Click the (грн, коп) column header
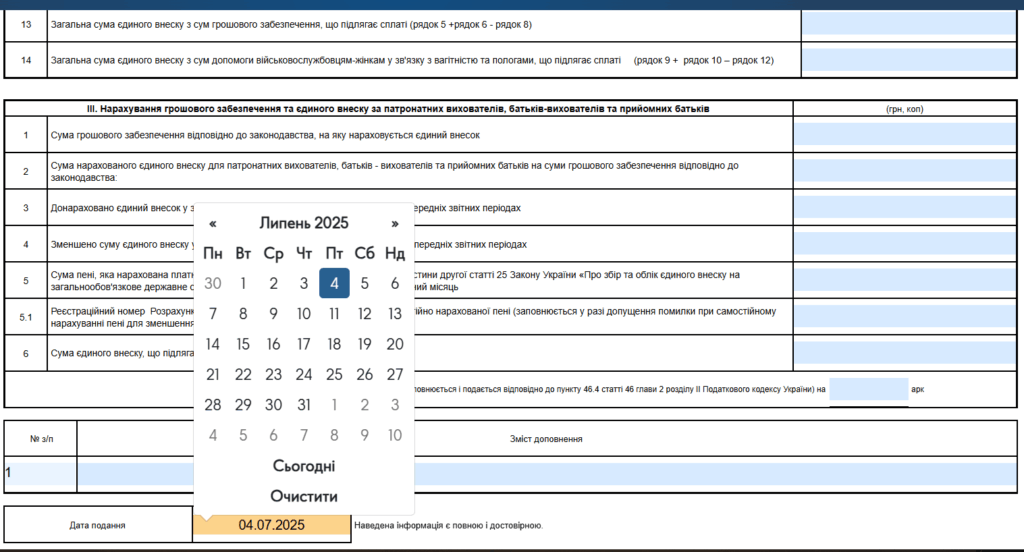The image size is (1024, 552). point(904,109)
